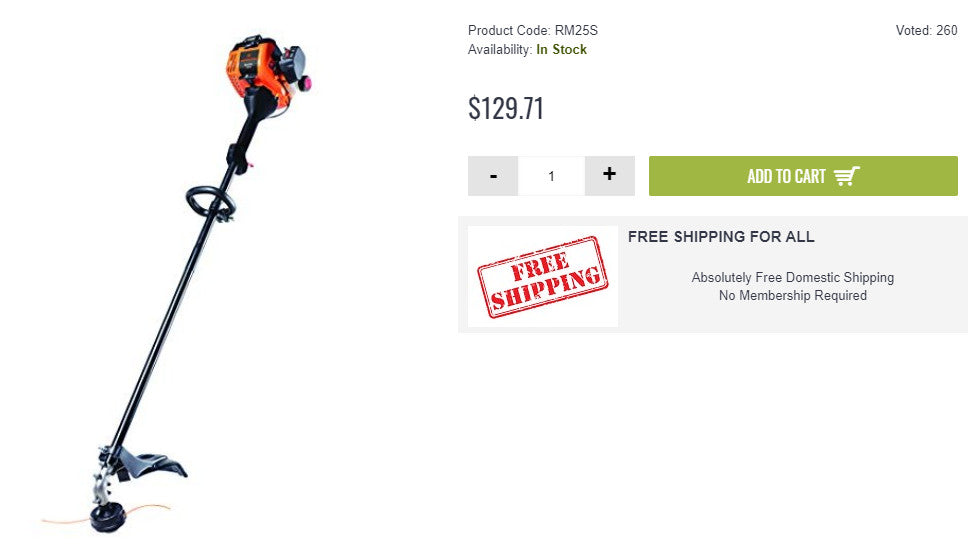Increase quantity with the plus button
This screenshot has width=971, height=550.
pyautogui.click(x=609, y=176)
